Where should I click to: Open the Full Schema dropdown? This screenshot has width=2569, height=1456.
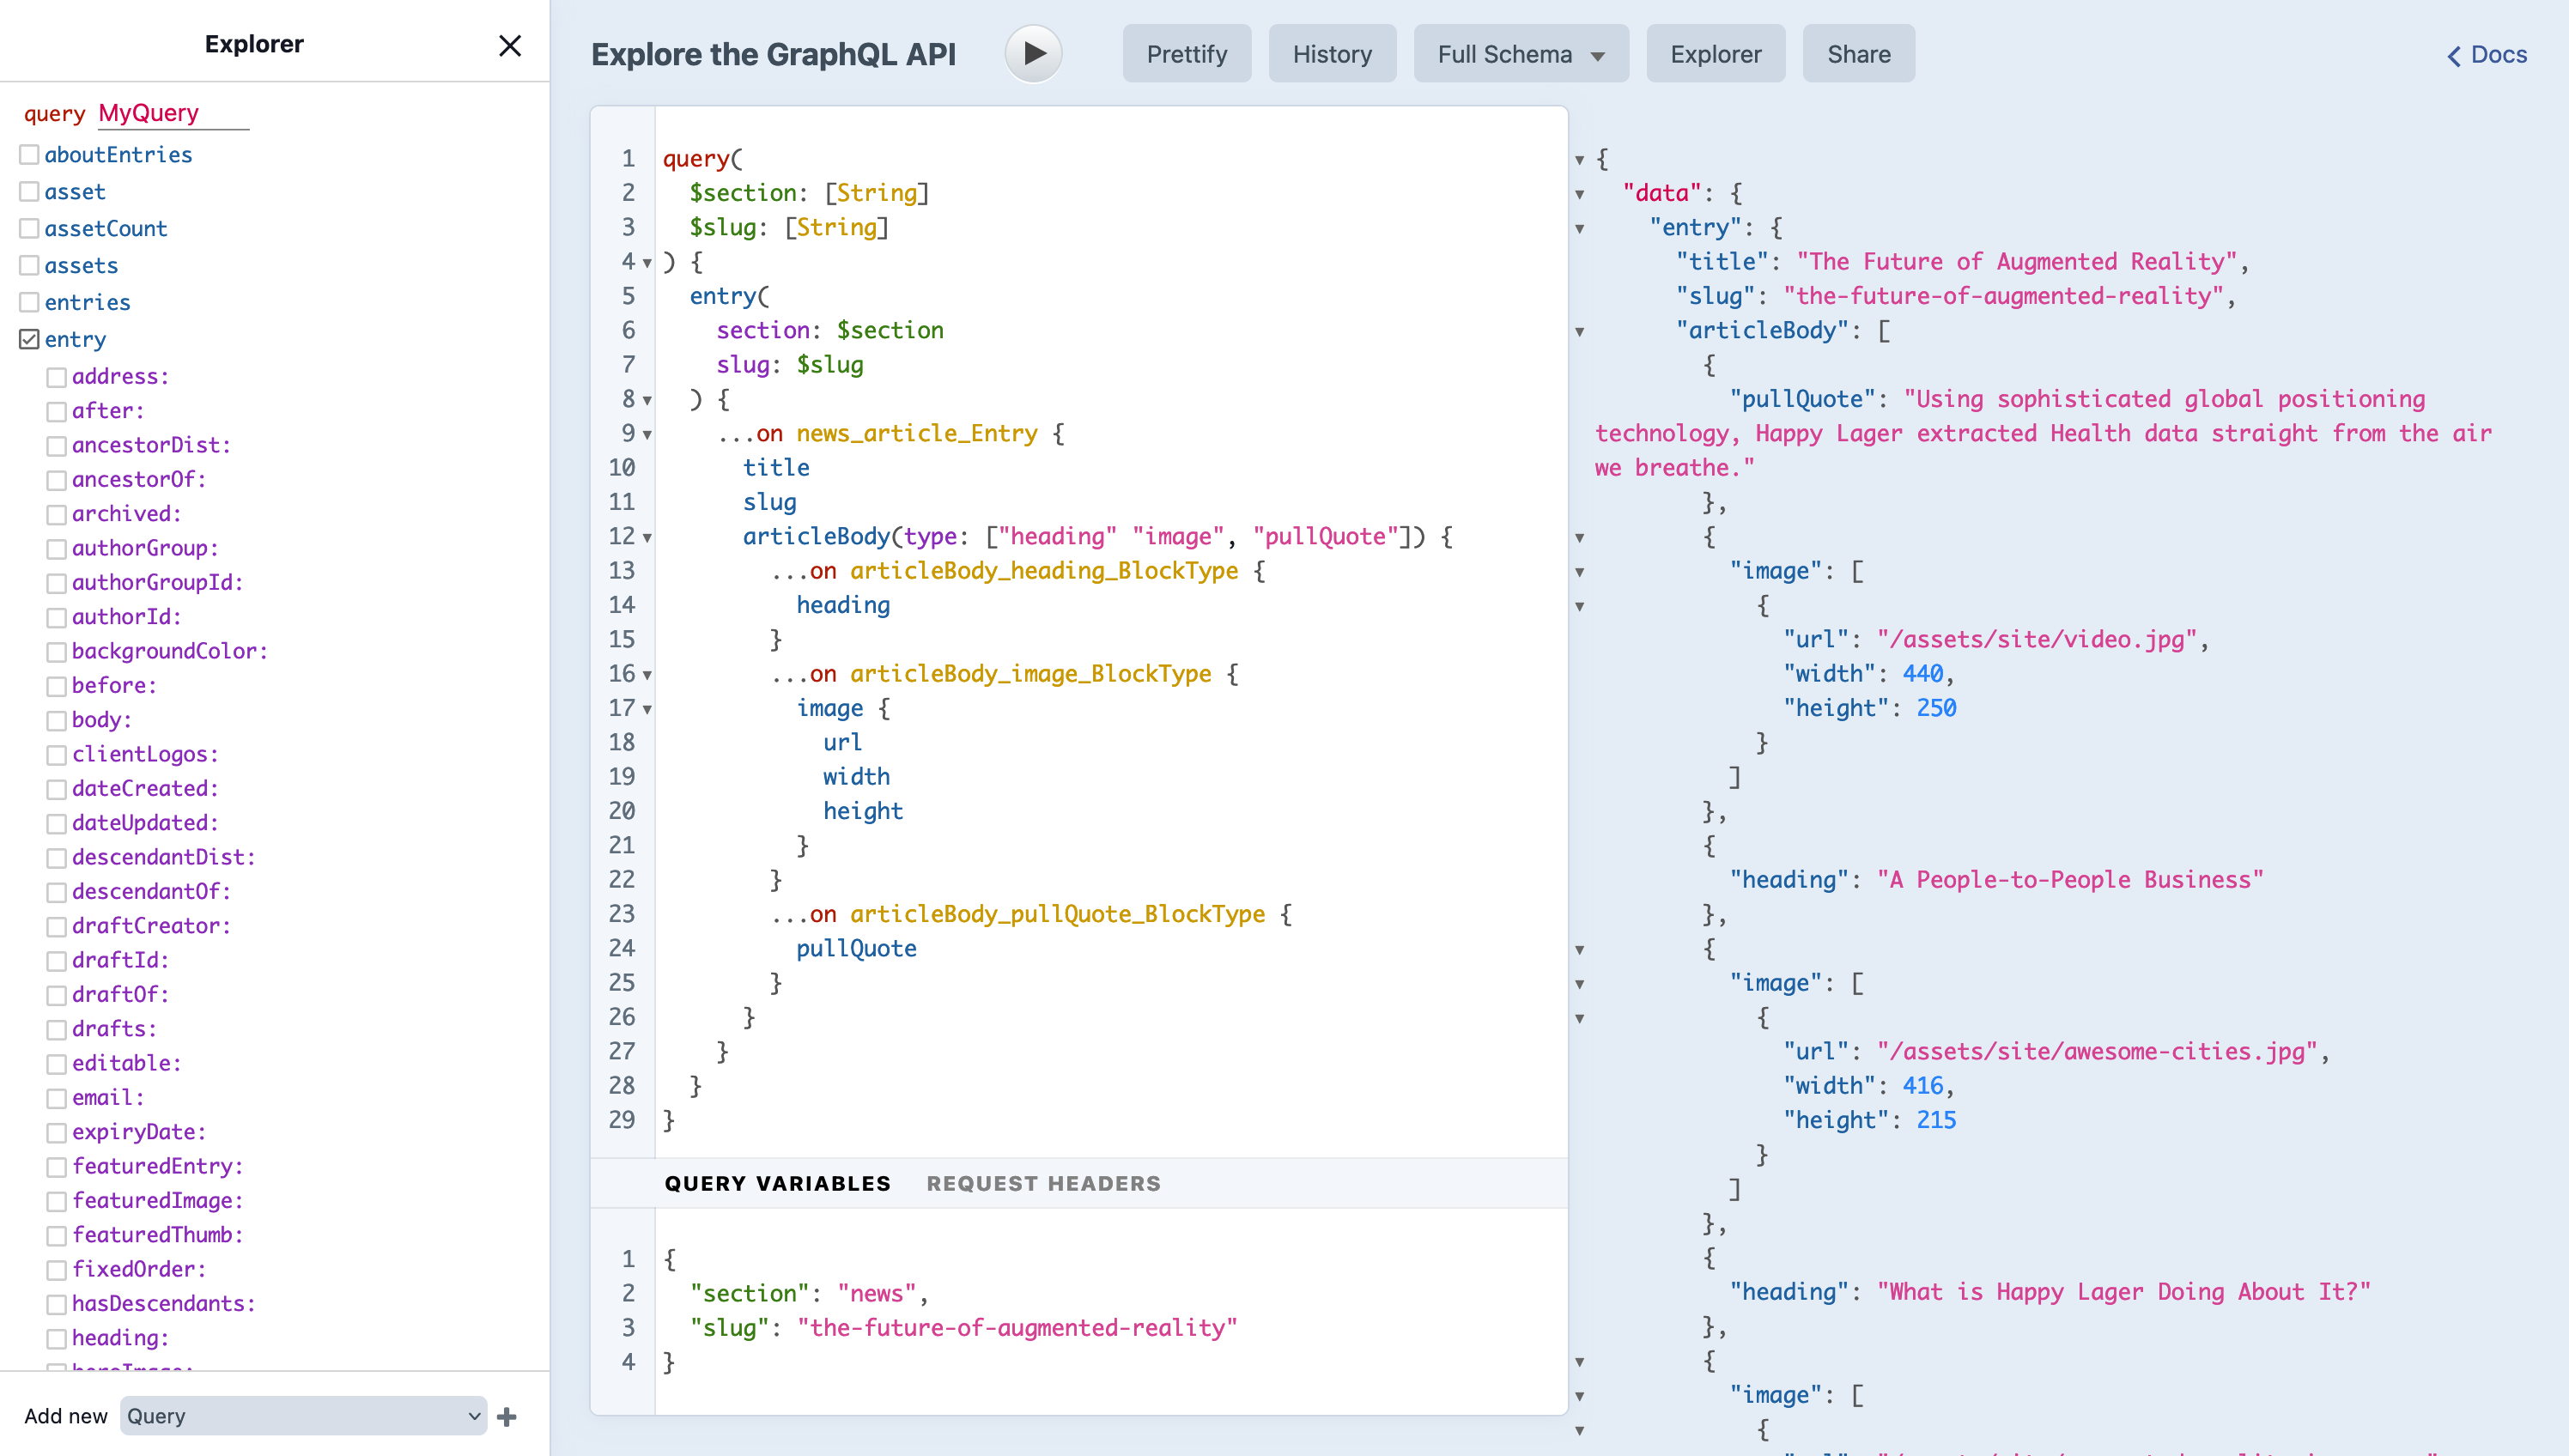point(1520,55)
